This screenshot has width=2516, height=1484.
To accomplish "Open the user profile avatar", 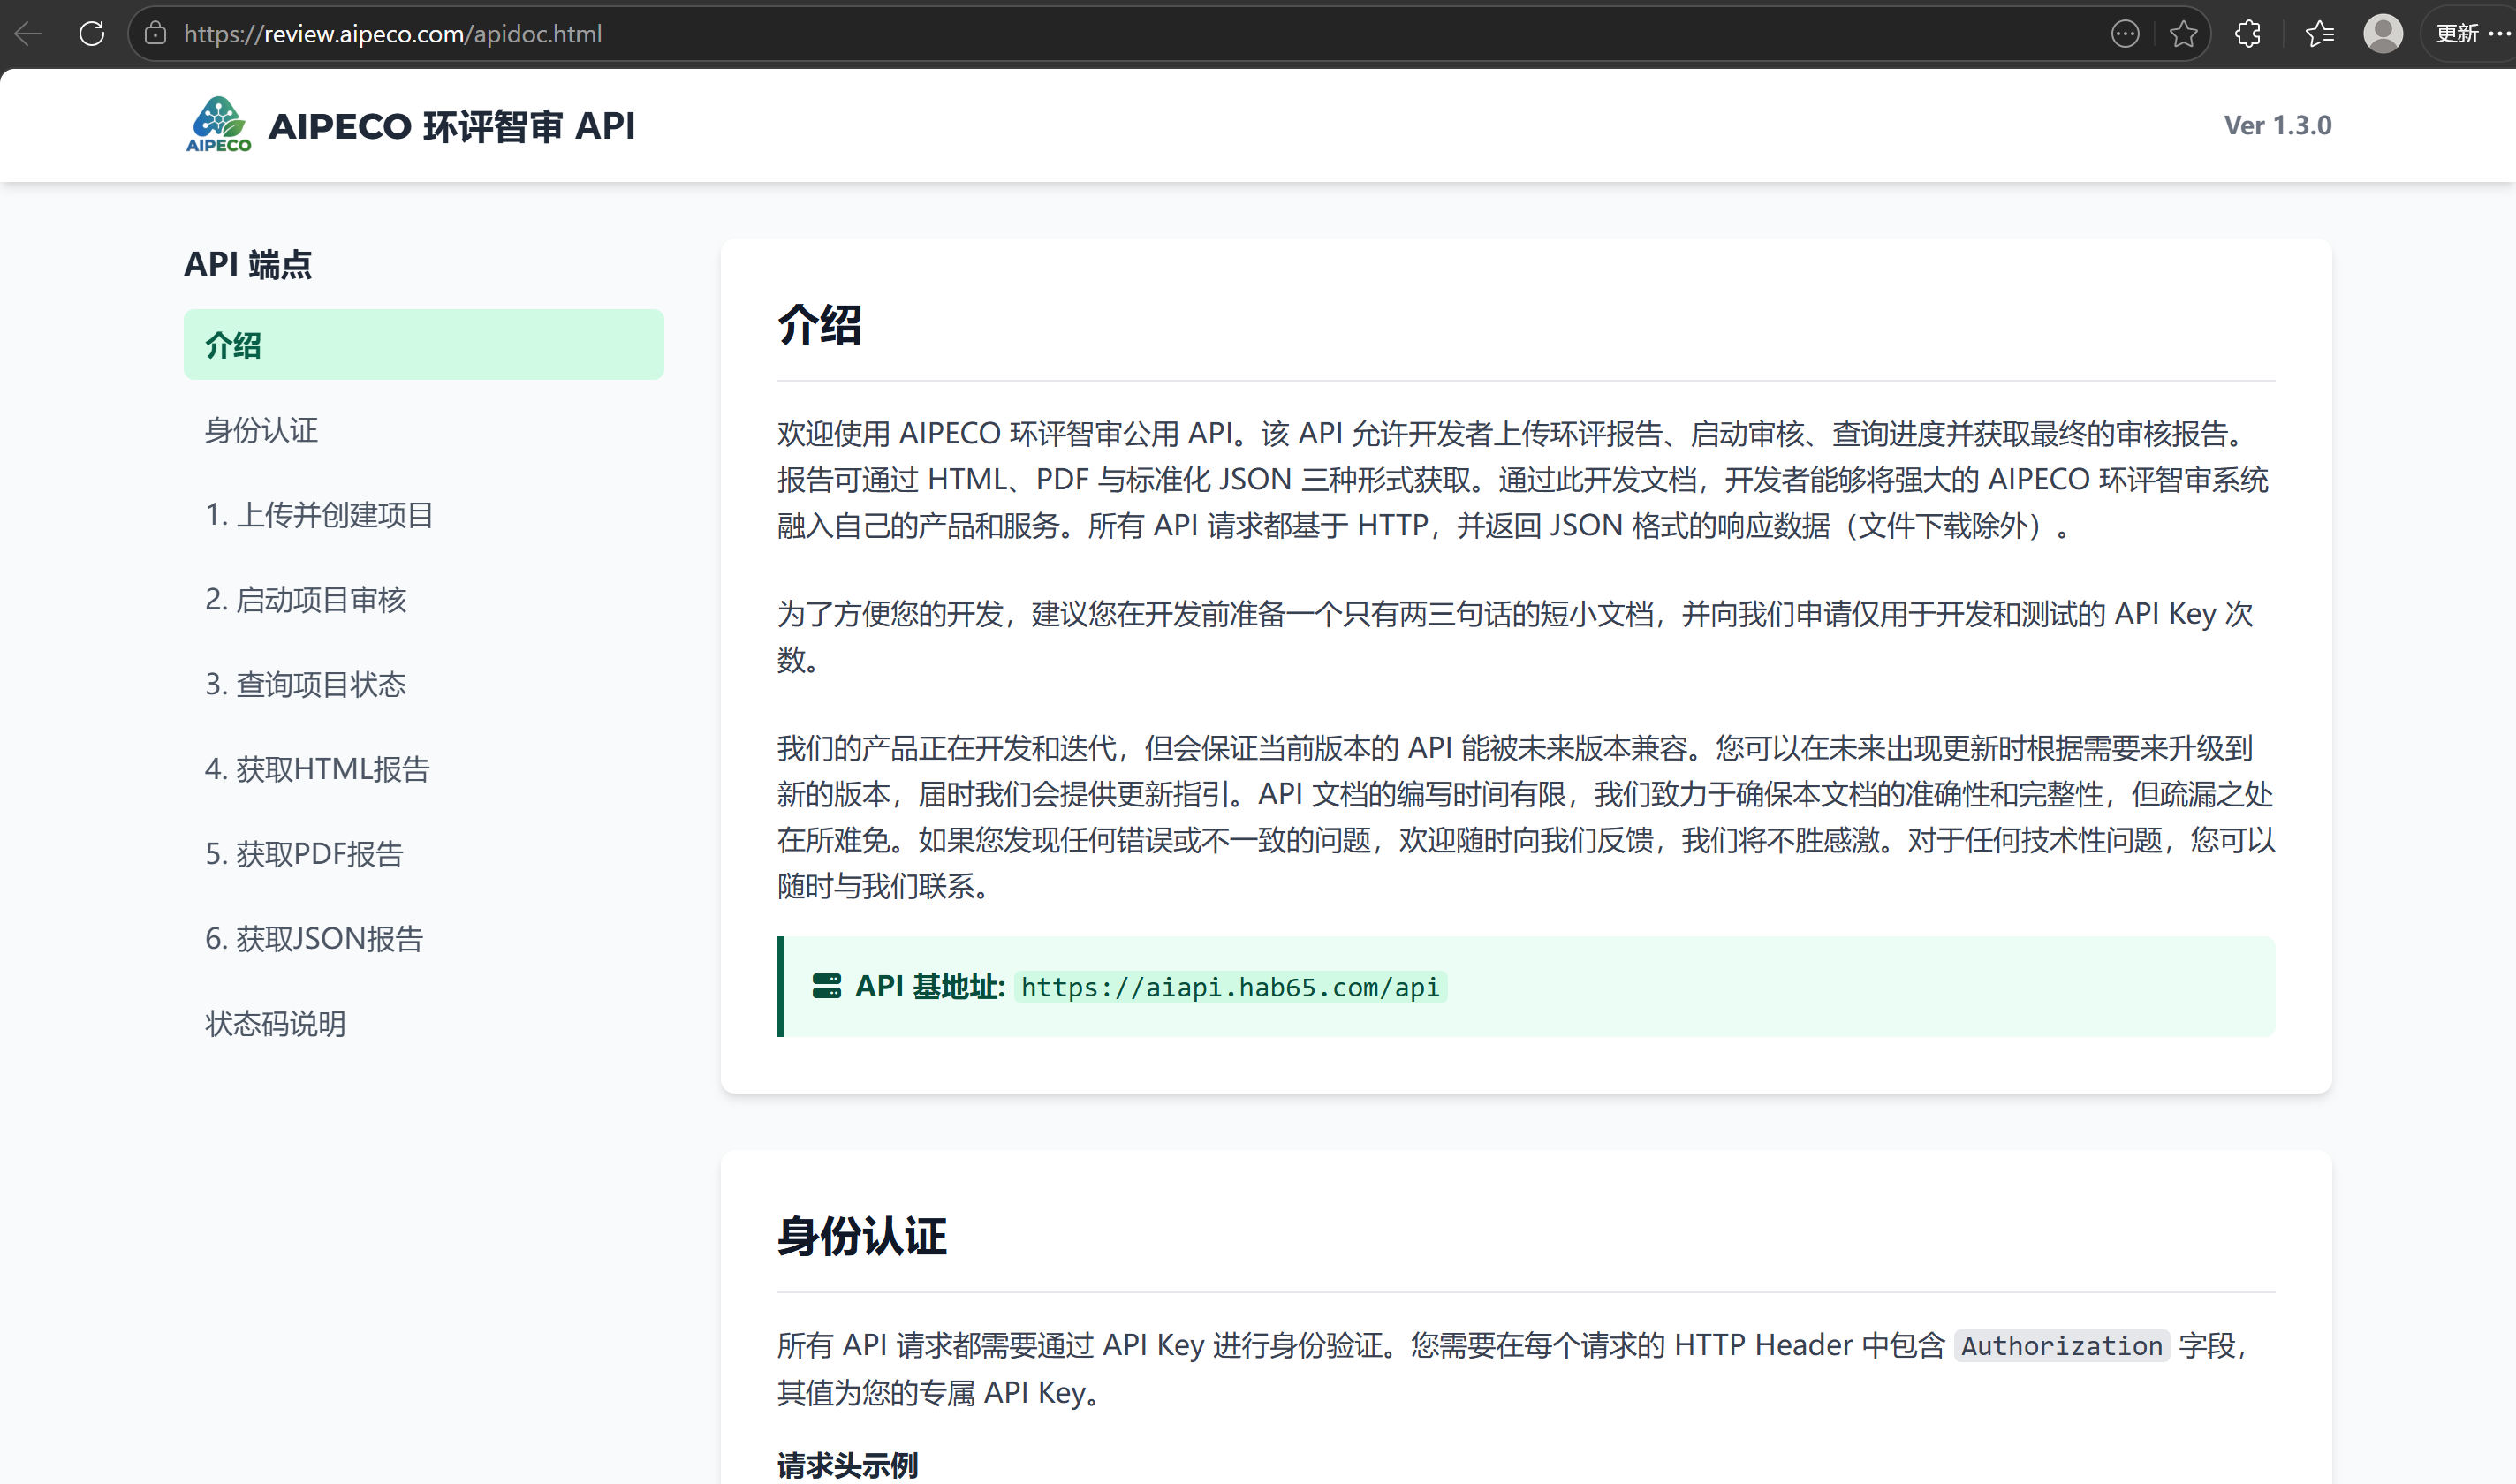I will tap(2382, 33).
